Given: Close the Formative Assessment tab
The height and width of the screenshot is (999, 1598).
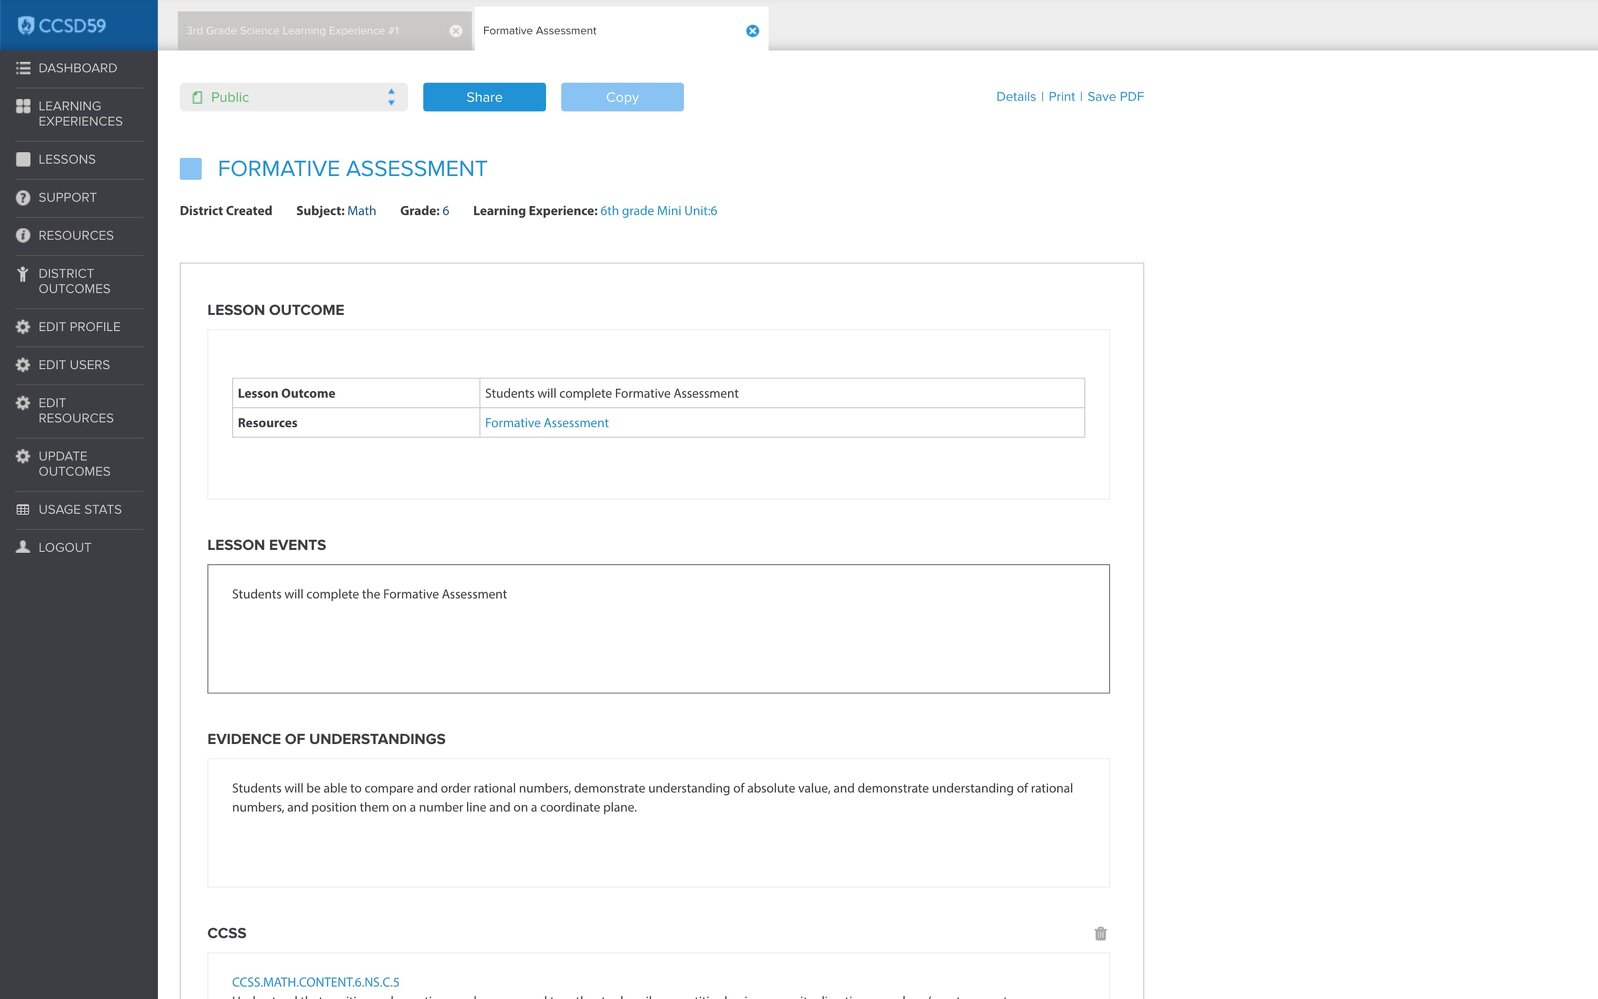Looking at the screenshot, I should coord(753,31).
